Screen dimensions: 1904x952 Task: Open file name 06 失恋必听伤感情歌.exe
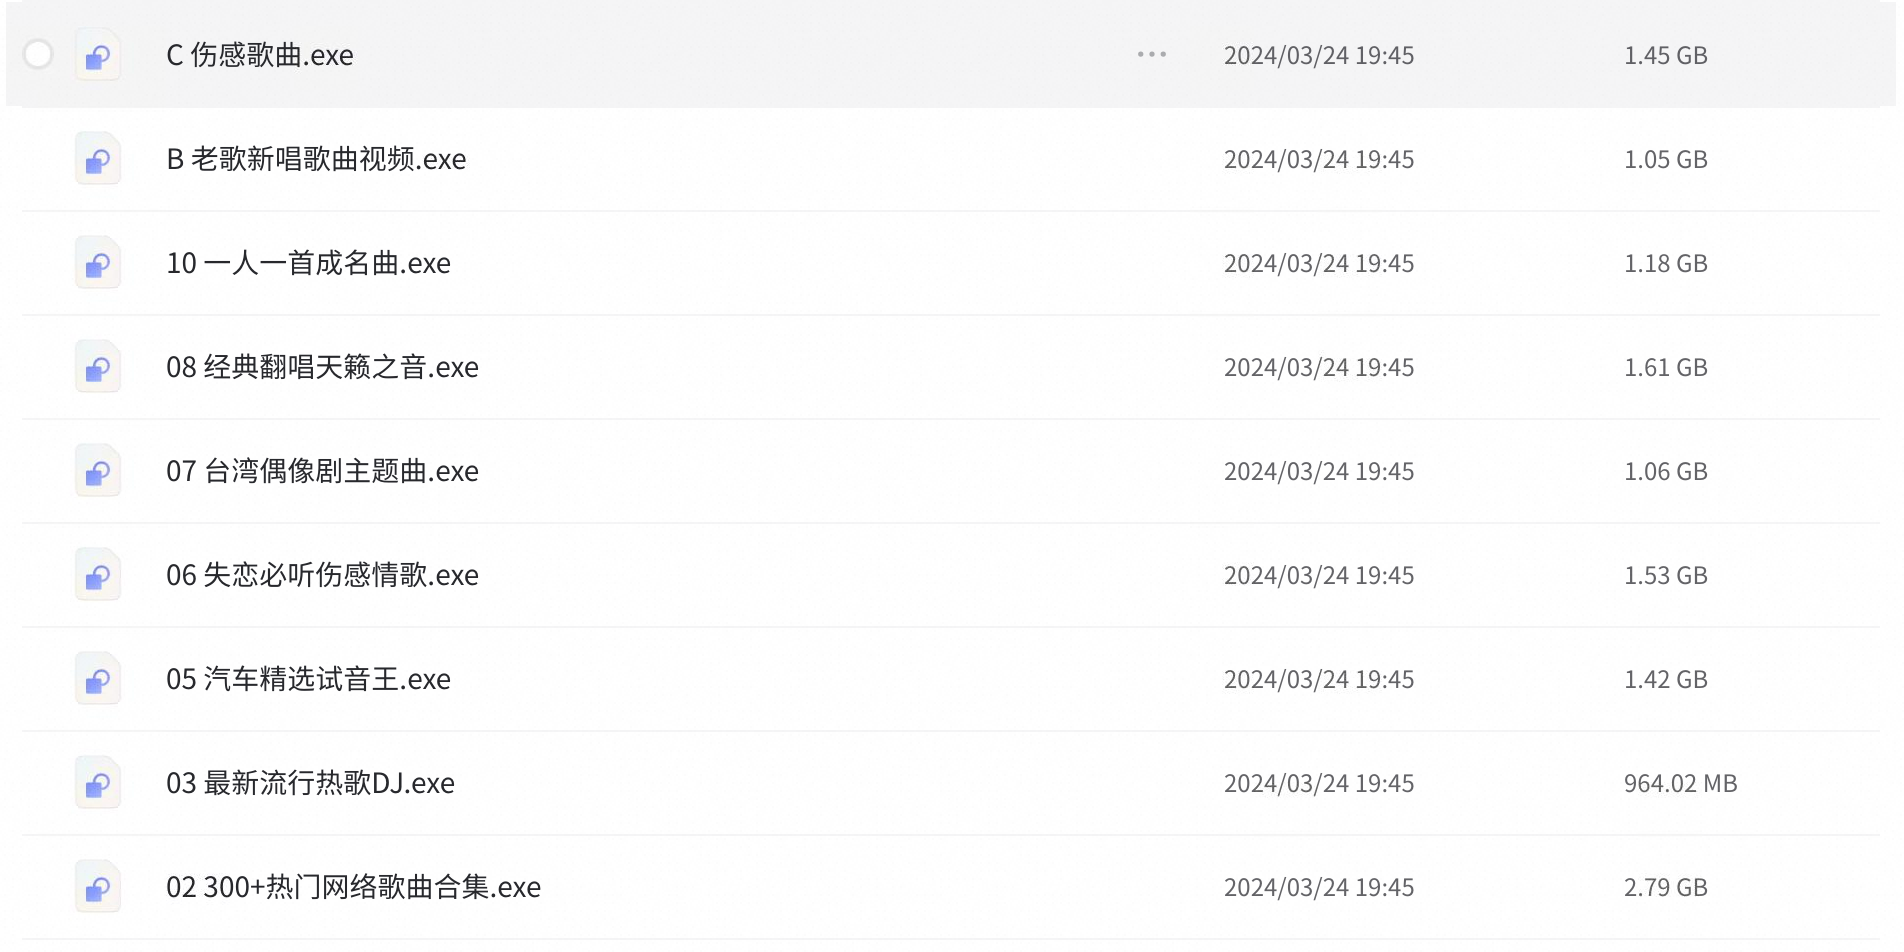[322, 575]
